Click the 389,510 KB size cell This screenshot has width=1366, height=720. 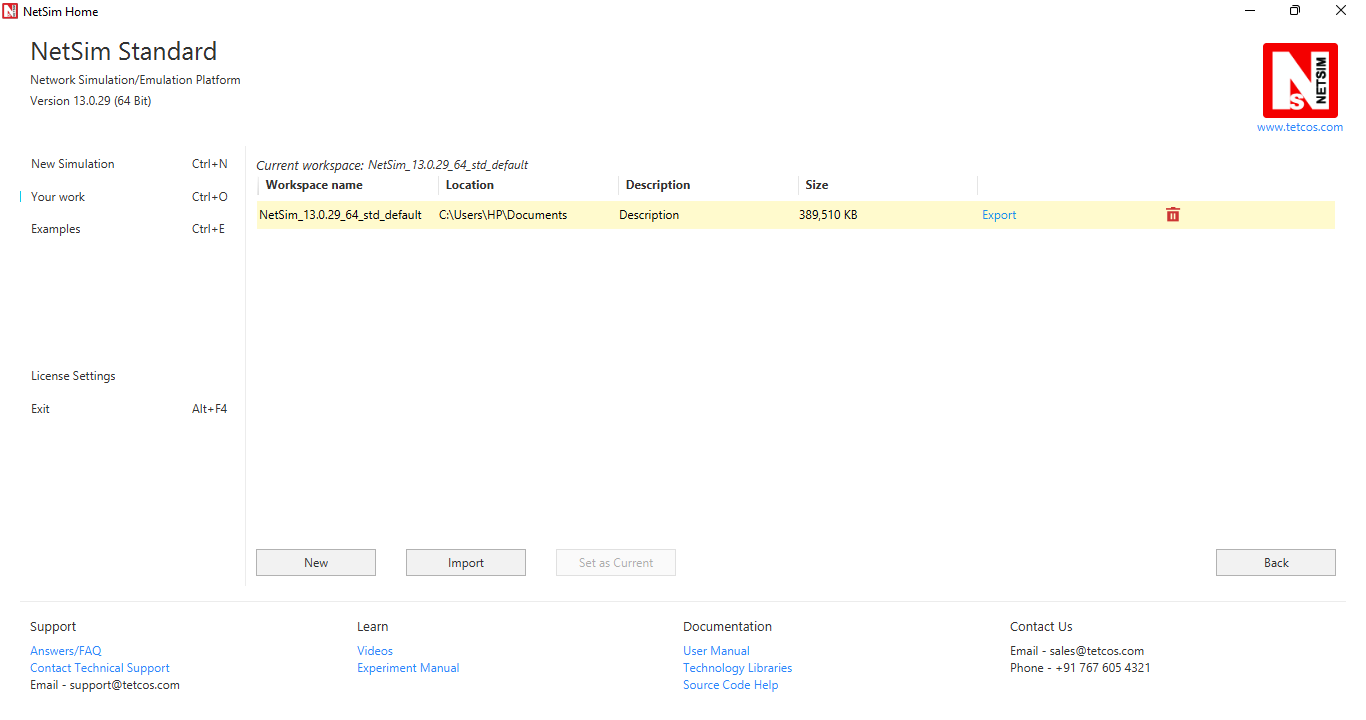[828, 215]
